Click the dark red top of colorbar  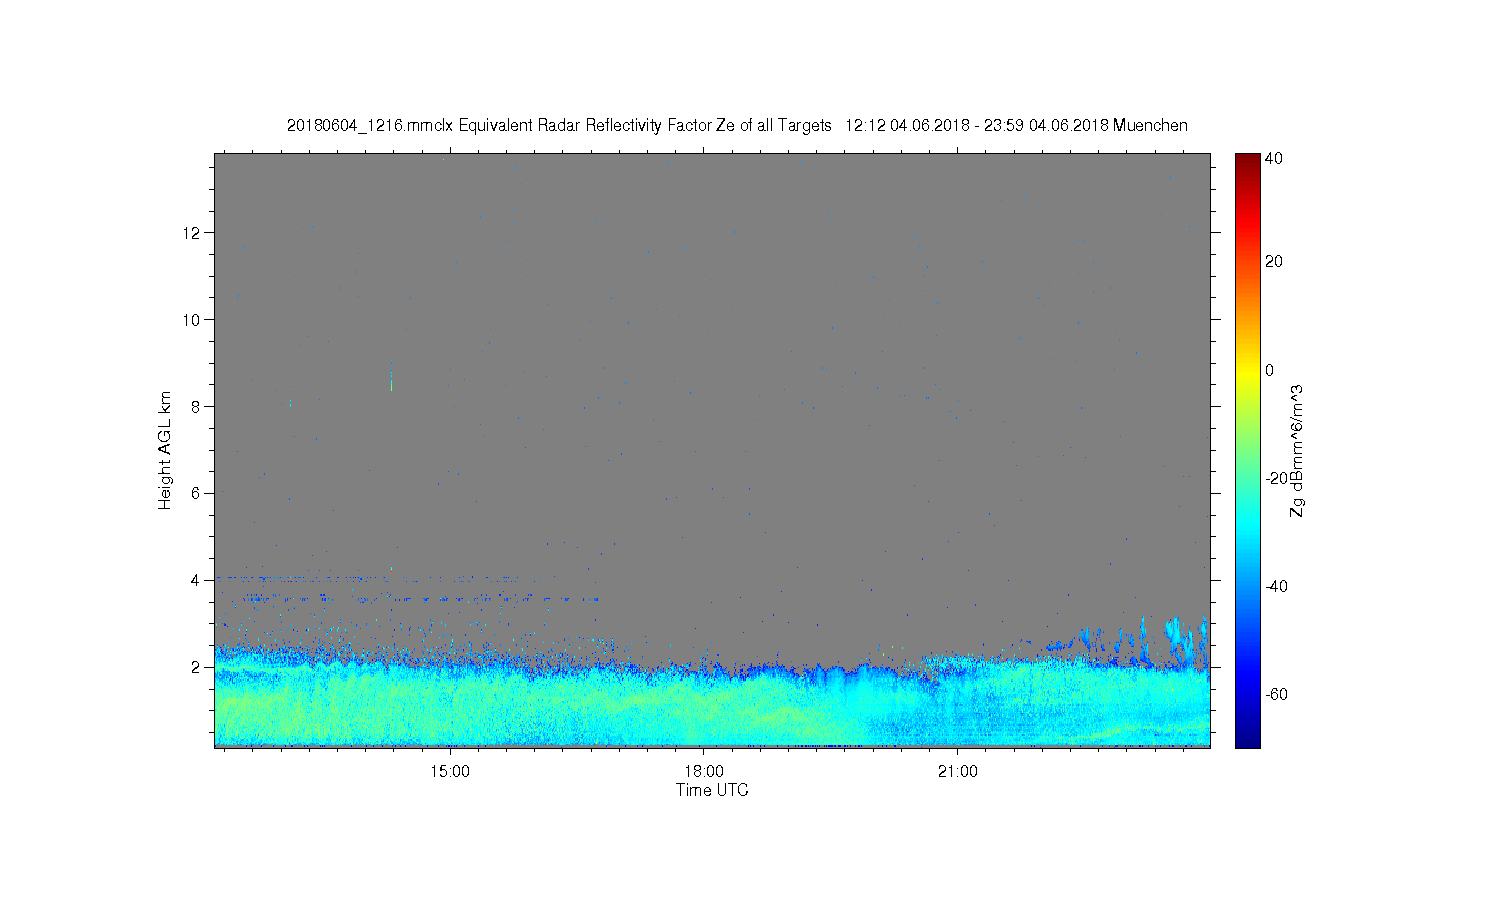[x=1247, y=161]
